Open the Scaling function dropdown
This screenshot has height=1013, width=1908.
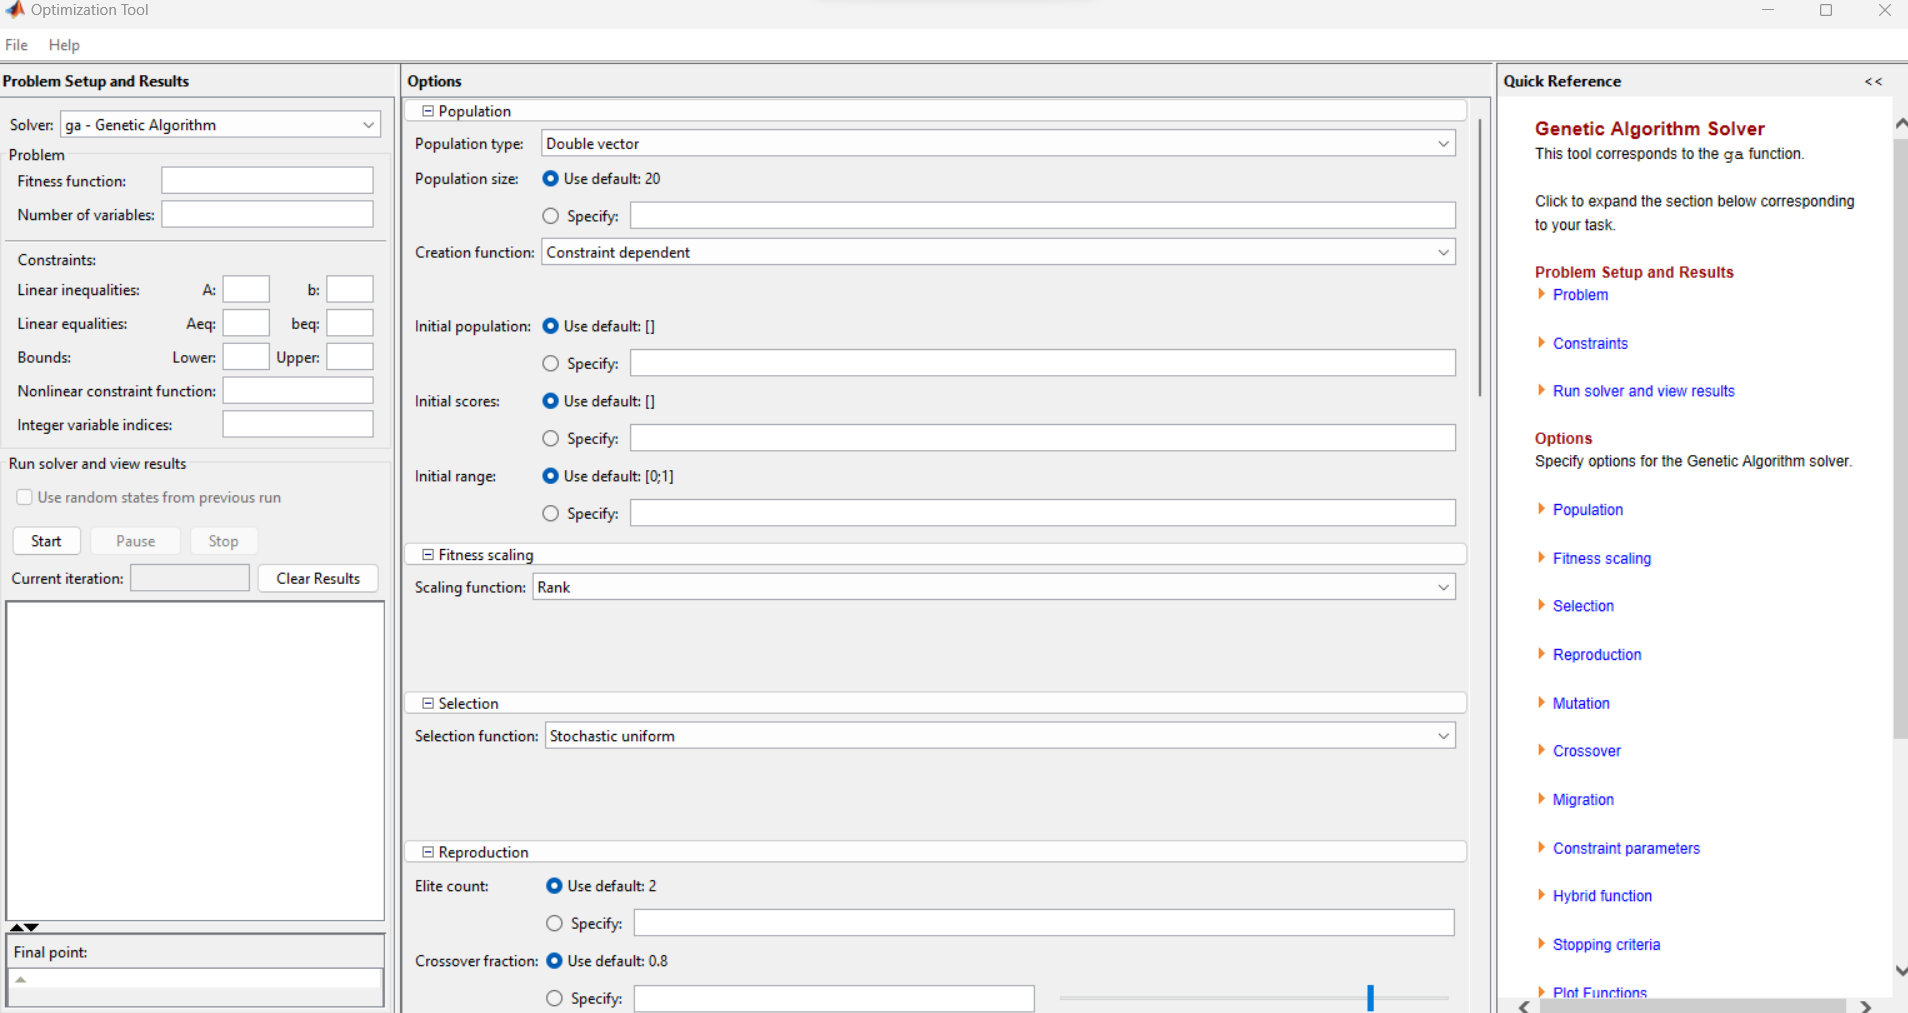click(1443, 587)
